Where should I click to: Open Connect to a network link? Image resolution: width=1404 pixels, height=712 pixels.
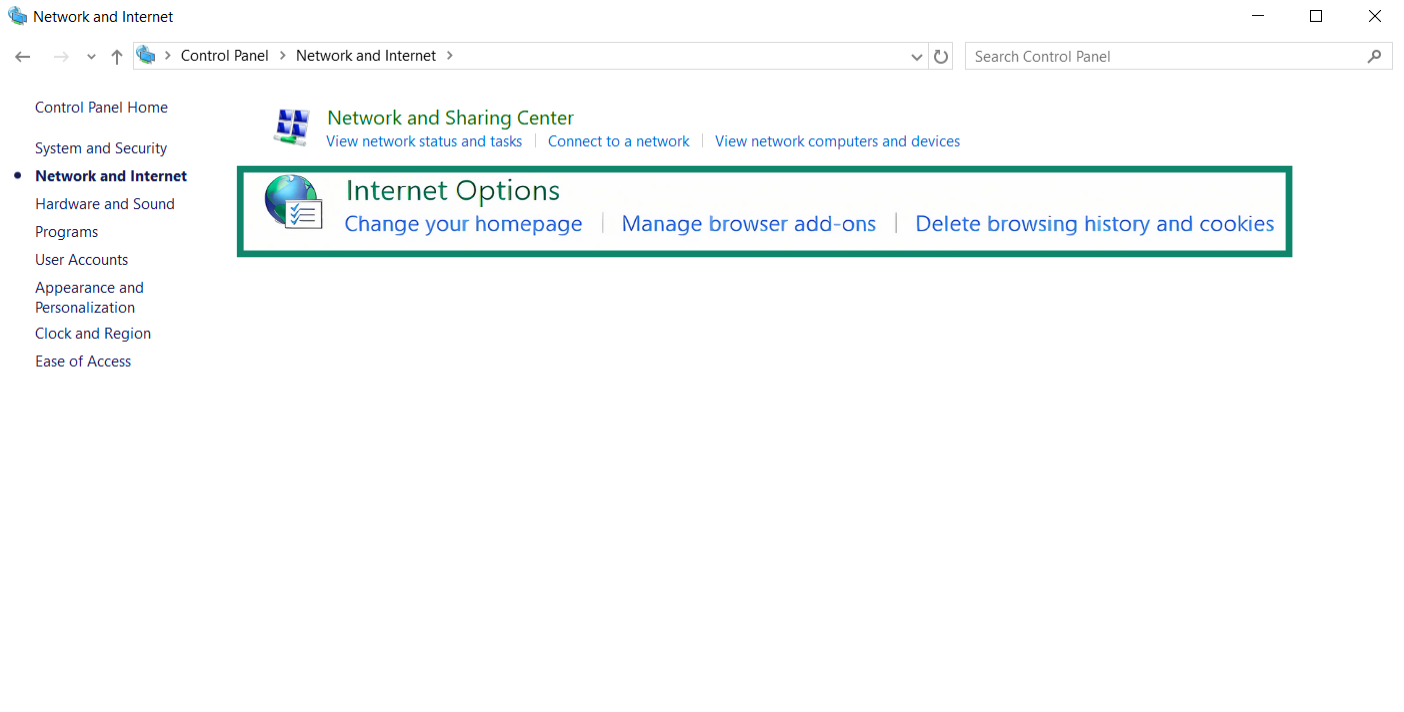click(619, 142)
